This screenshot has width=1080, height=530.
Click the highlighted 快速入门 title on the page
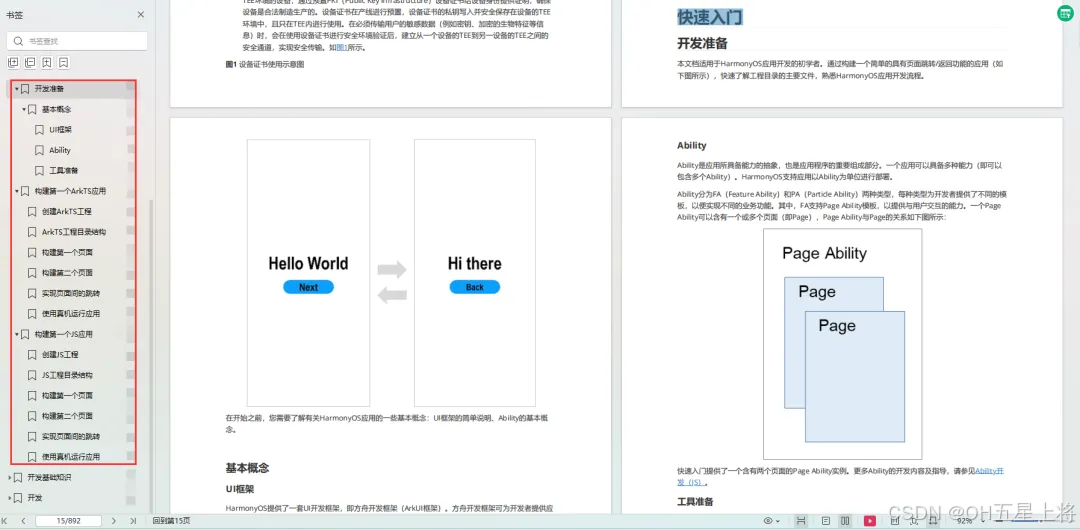pos(709,17)
